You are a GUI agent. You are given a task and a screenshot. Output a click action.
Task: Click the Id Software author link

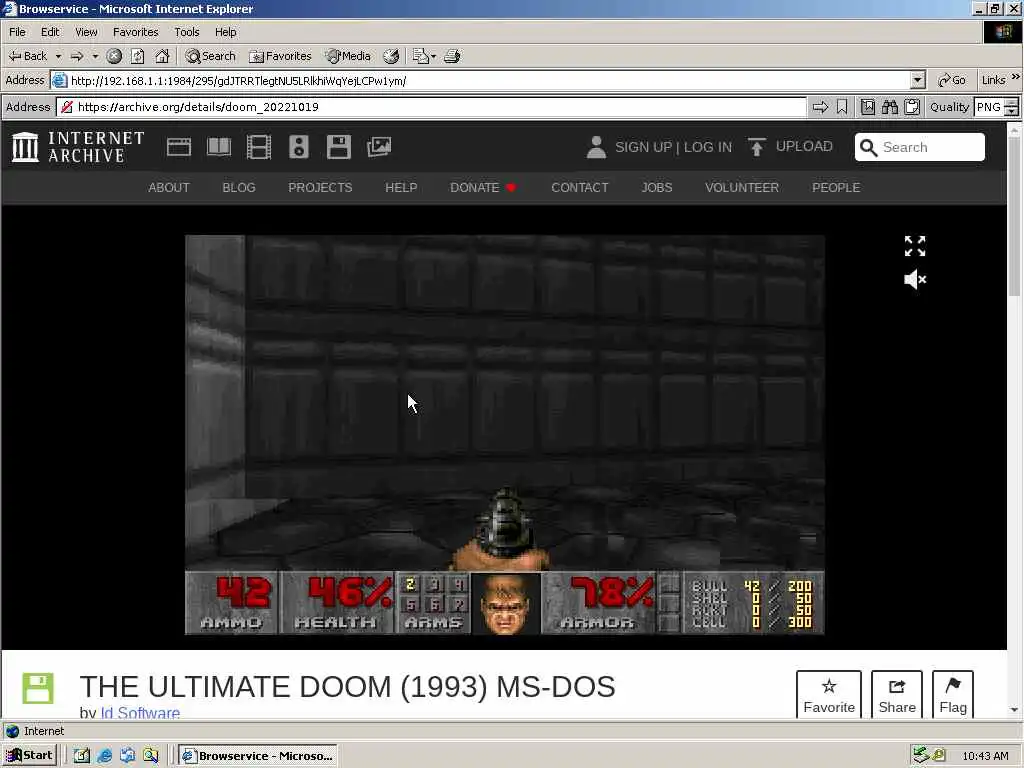point(140,712)
